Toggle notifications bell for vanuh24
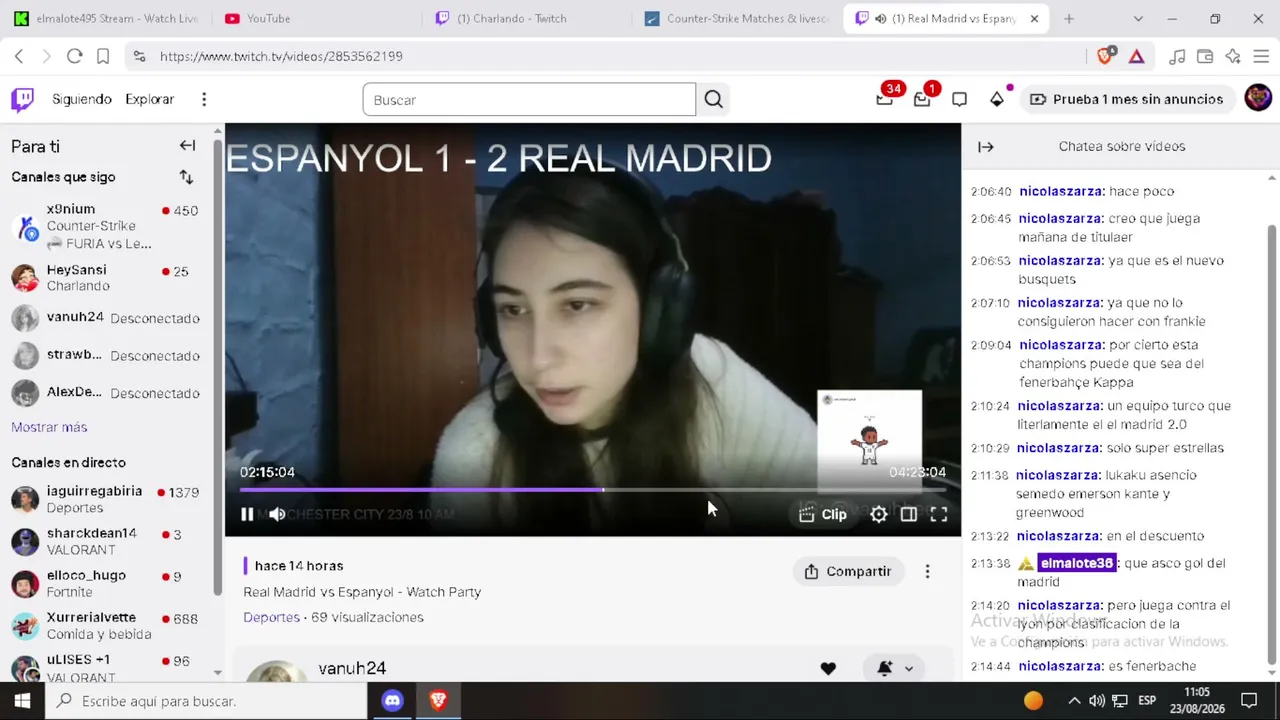Viewport: 1280px width, 720px height. point(884,668)
